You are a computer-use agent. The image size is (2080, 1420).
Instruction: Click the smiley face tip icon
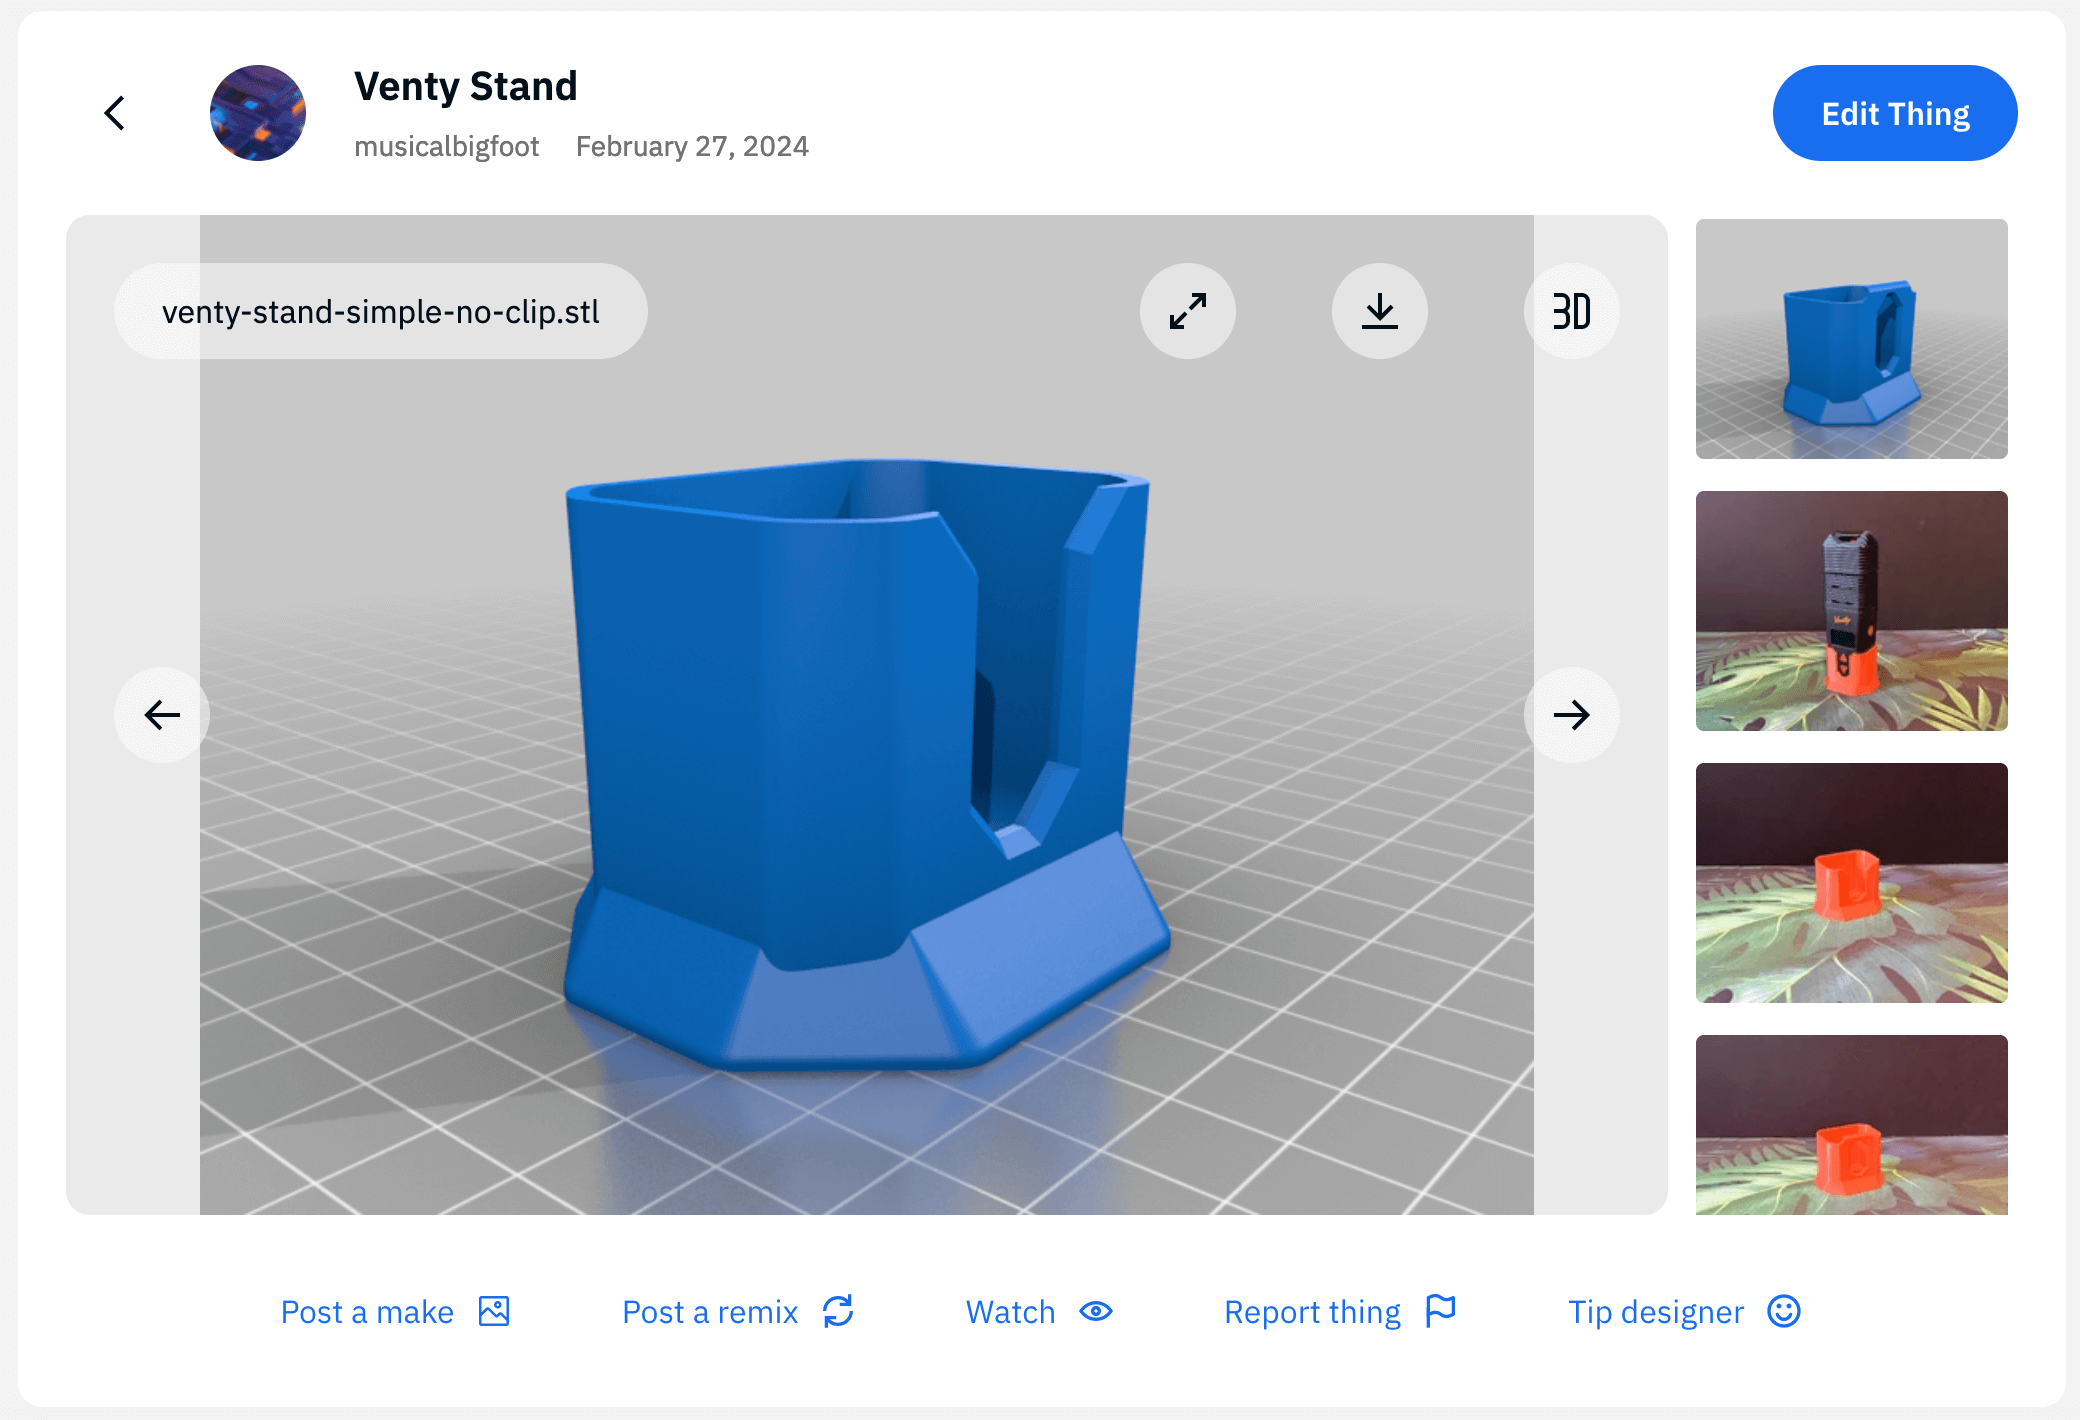pyautogui.click(x=1784, y=1311)
